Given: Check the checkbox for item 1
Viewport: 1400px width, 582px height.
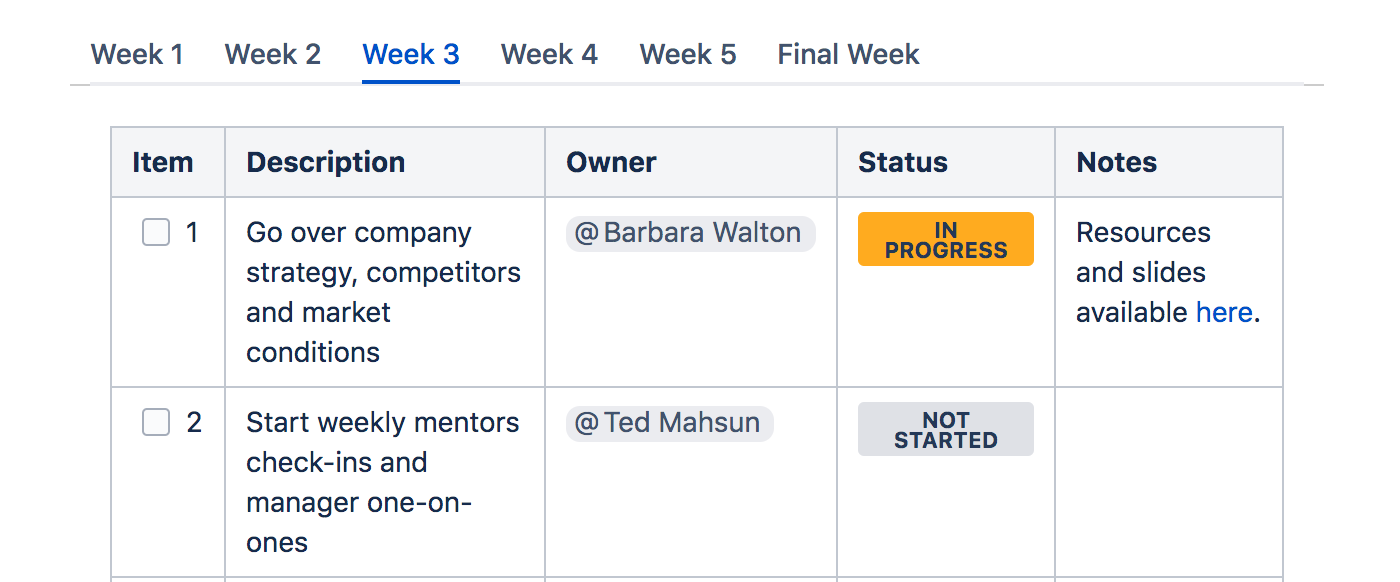Looking at the screenshot, I should click(155, 232).
